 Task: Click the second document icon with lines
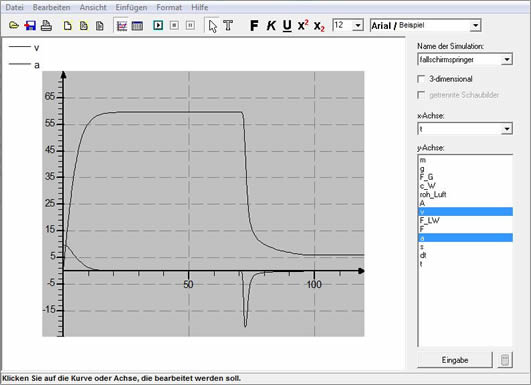(x=84, y=26)
